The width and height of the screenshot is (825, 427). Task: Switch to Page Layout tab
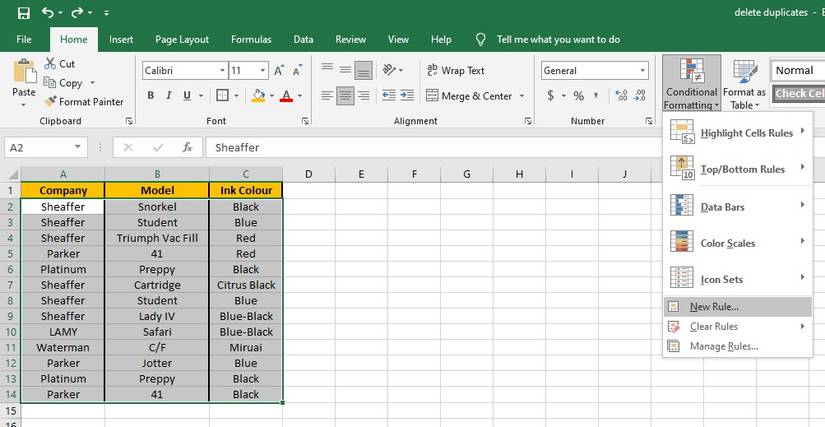(182, 39)
